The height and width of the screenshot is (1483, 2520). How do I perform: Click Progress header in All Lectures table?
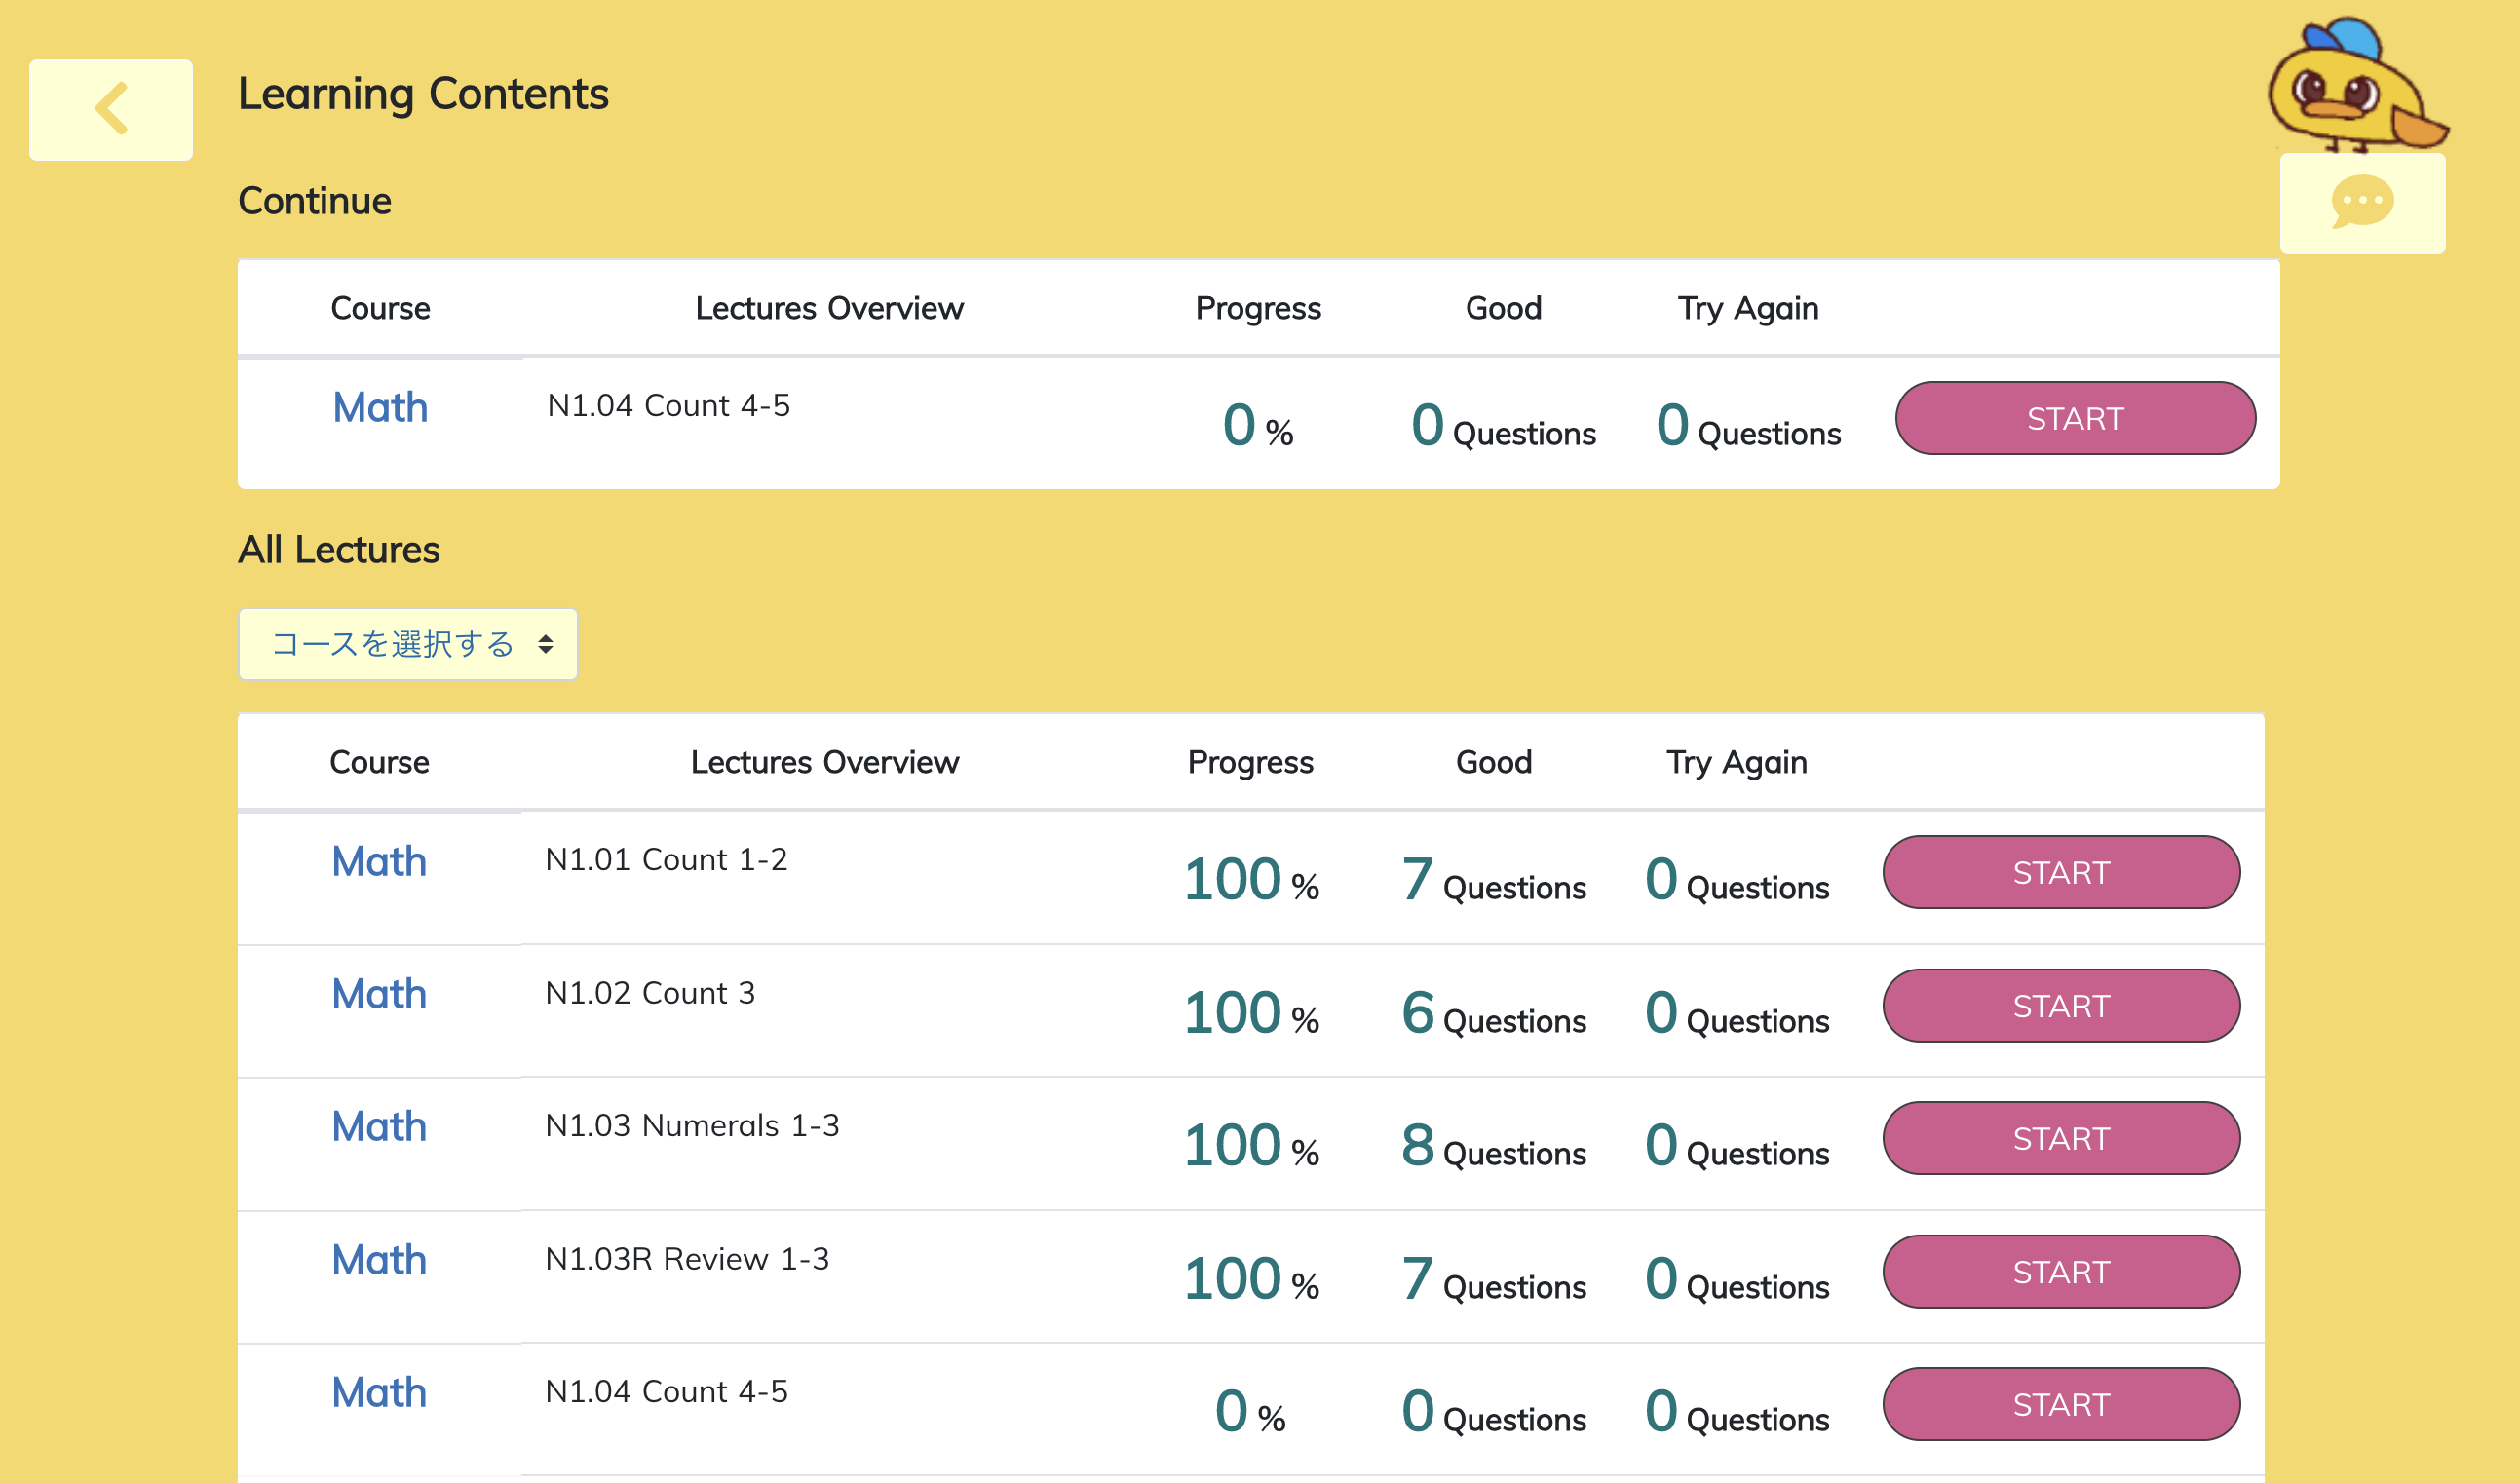pos(1250,762)
